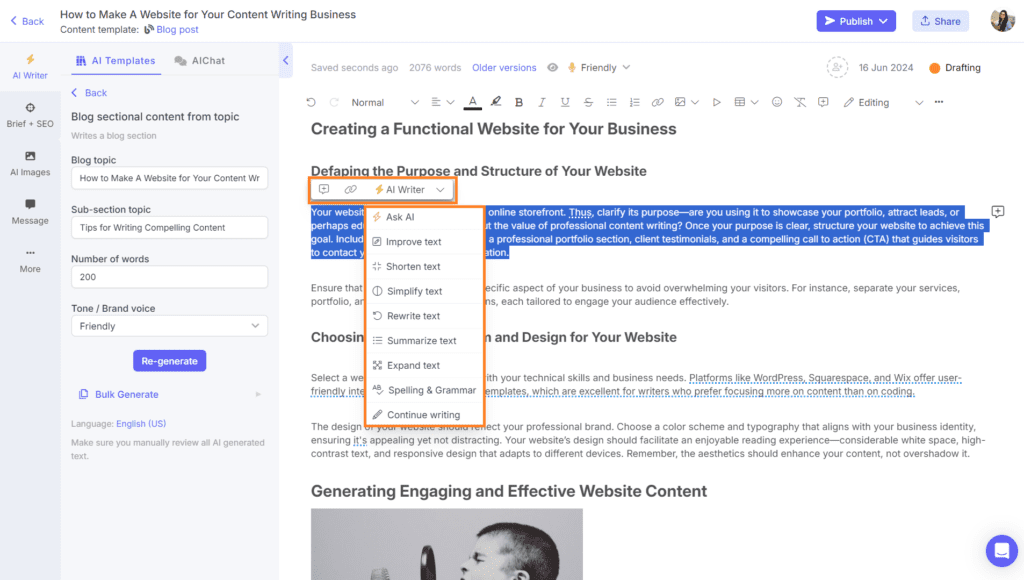Screen dimensions: 1024x580
Task: Select Ask AI from the menu
Action: (424, 217)
